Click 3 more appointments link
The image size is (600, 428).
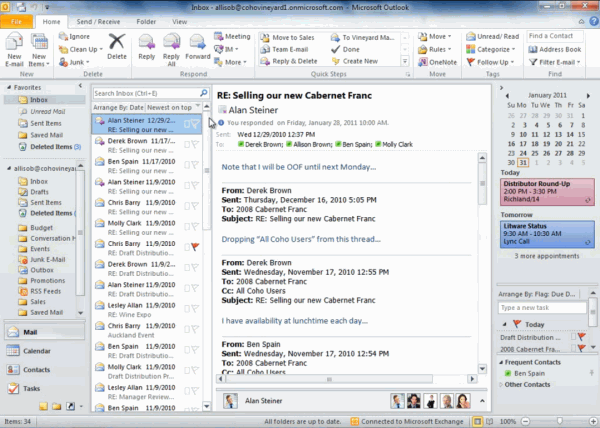pyautogui.click(x=546, y=256)
